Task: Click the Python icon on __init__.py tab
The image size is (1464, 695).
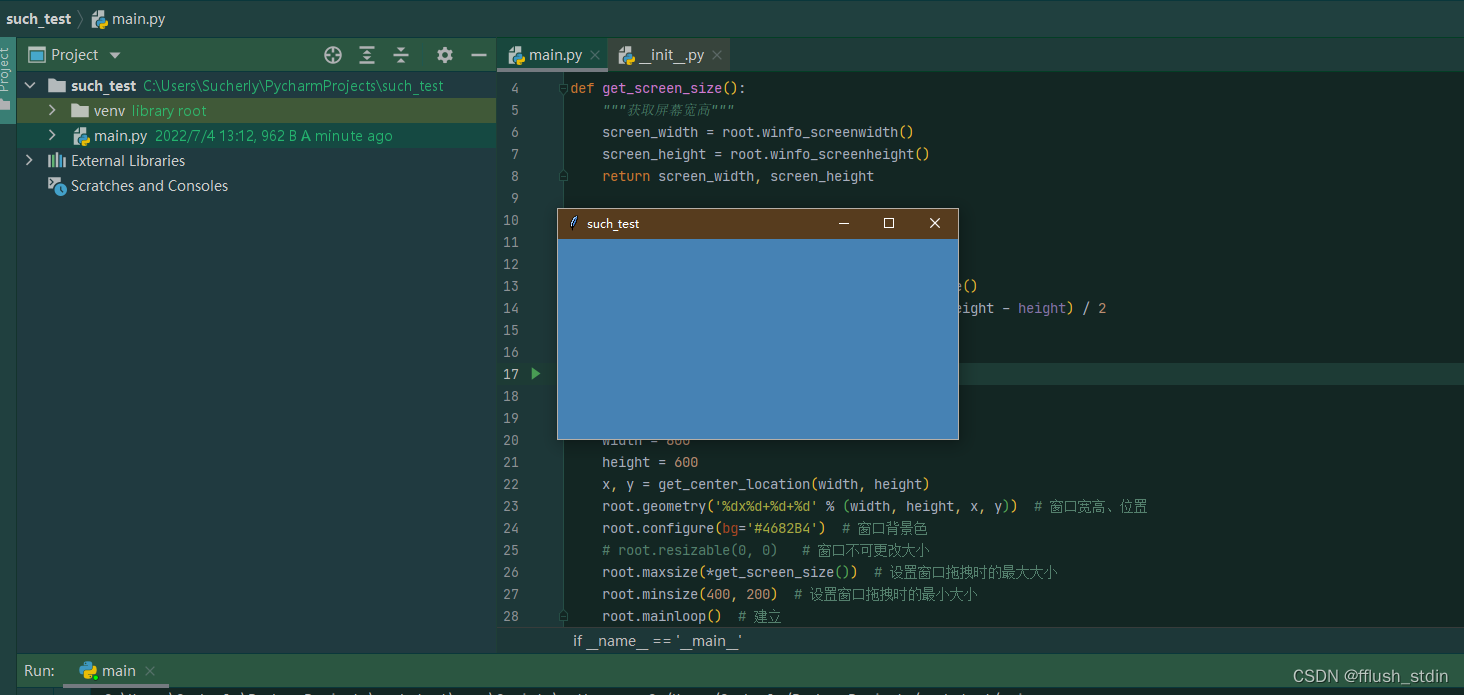Action: click(x=627, y=55)
